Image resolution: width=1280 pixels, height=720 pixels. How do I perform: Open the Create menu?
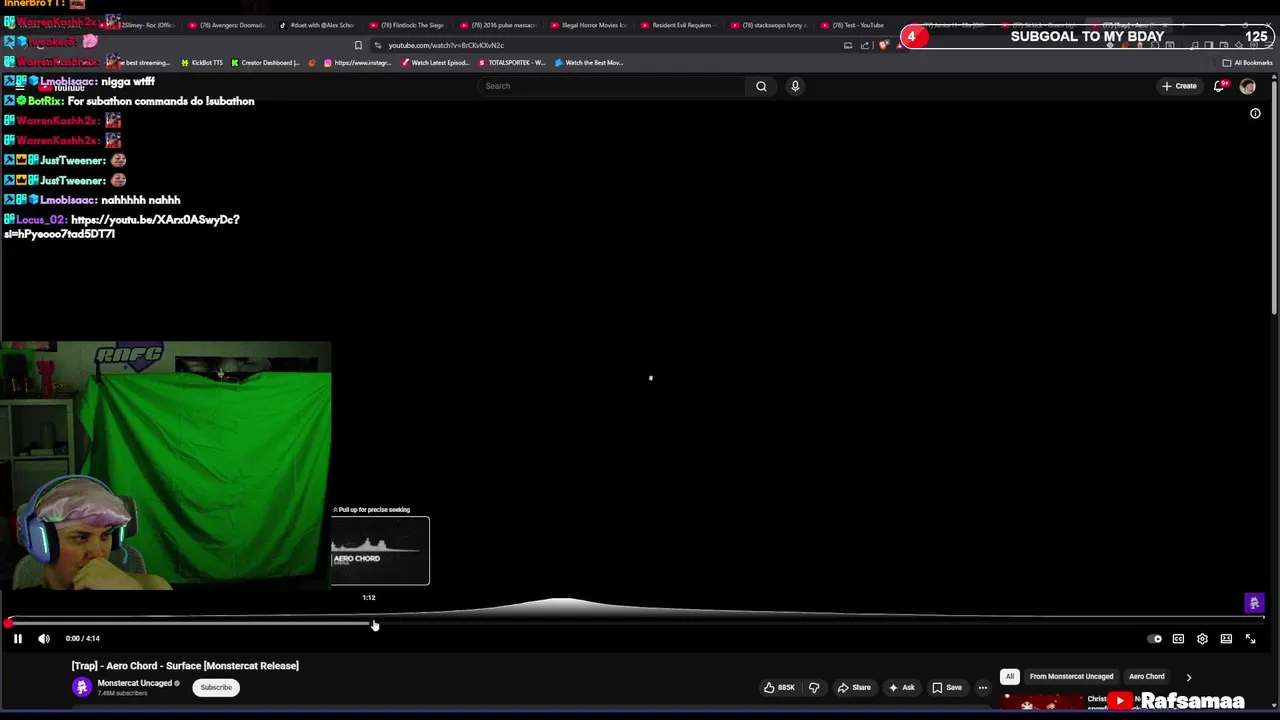[x=1179, y=86]
